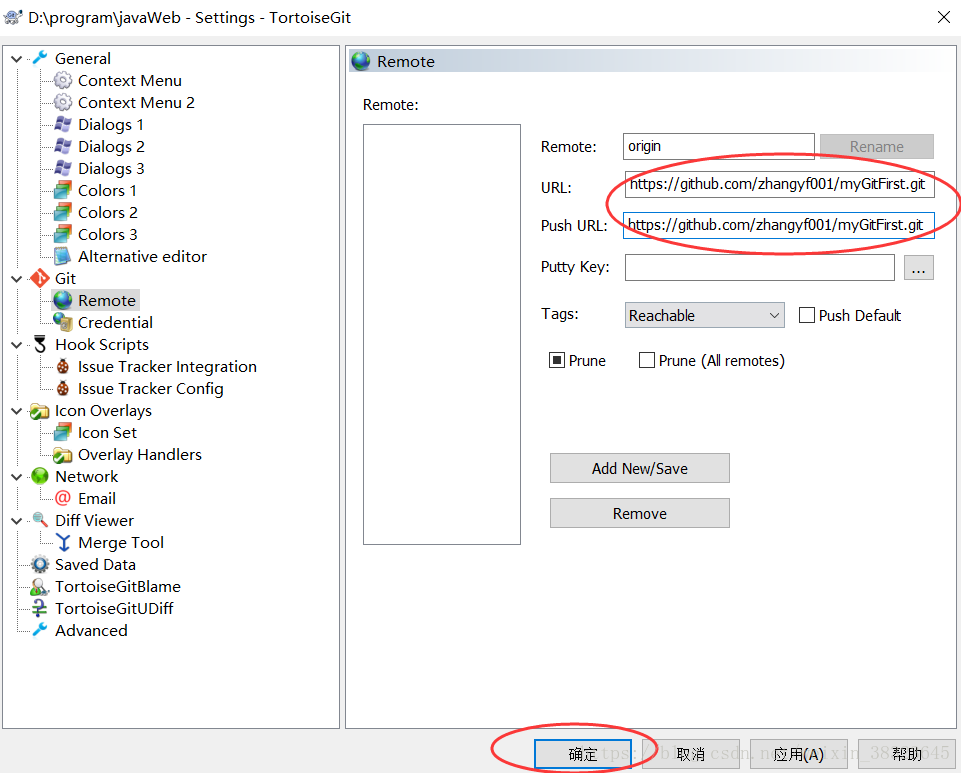Click the Issue Tracker Integration bug icon
This screenshot has height=773, width=961.
63,367
